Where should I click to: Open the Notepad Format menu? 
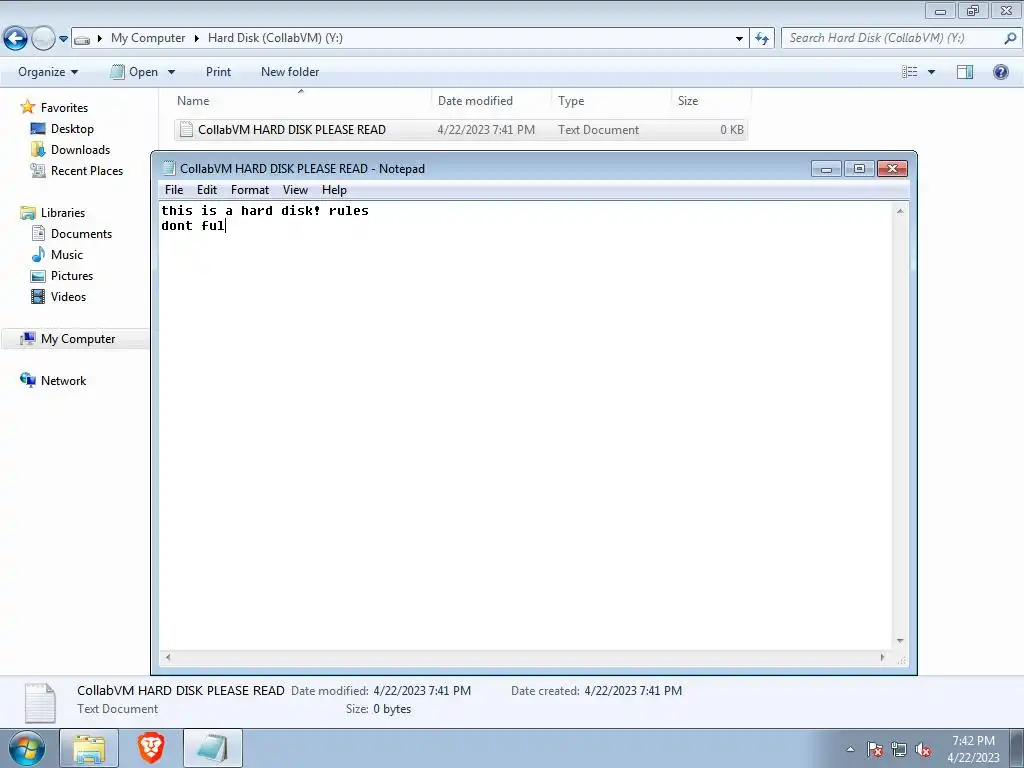point(249,190)
